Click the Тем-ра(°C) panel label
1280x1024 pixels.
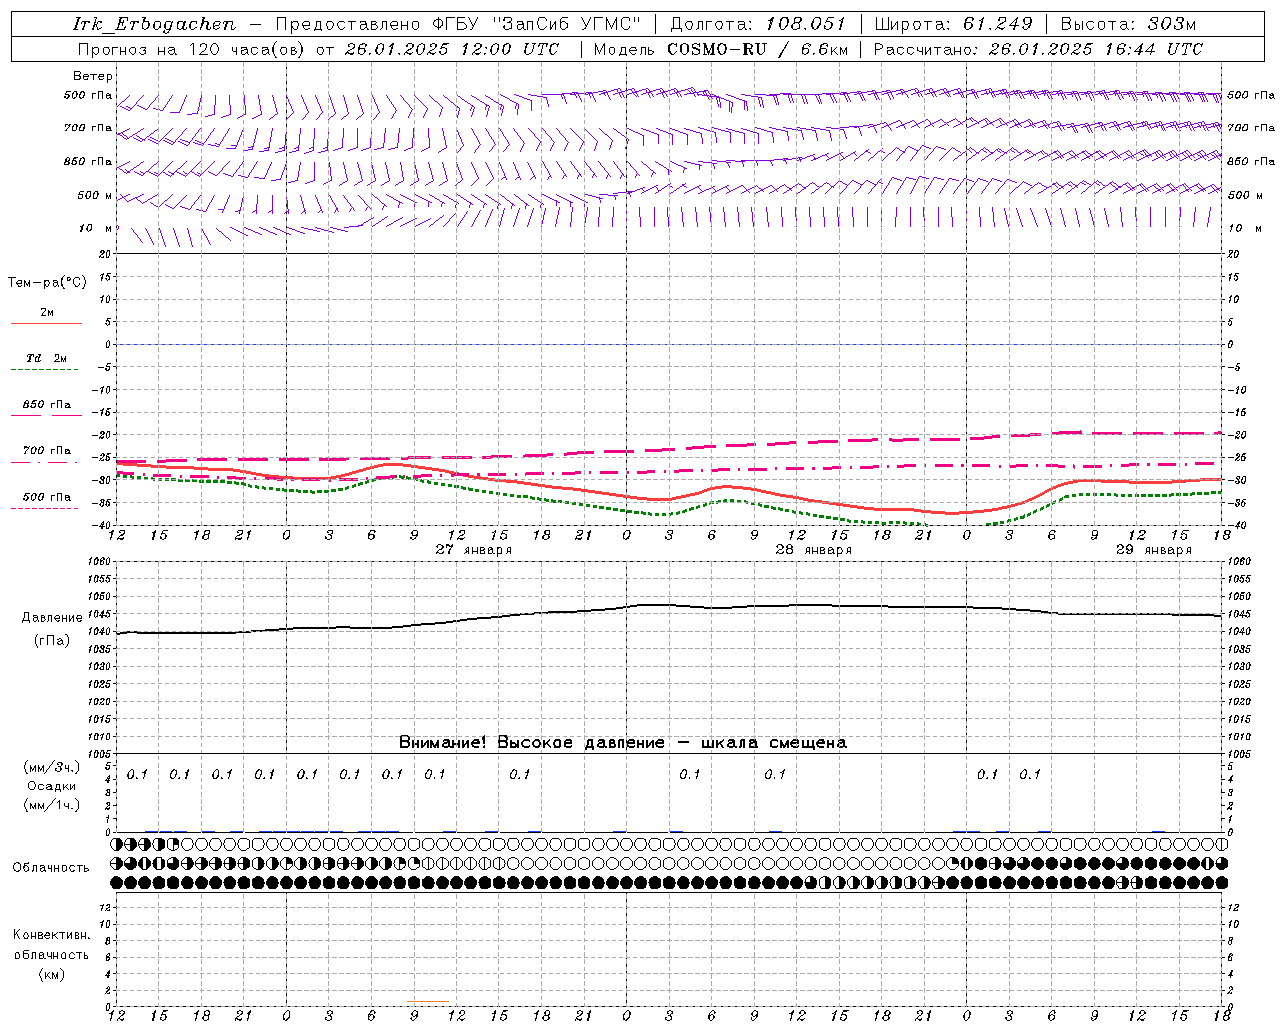(47, 283)
